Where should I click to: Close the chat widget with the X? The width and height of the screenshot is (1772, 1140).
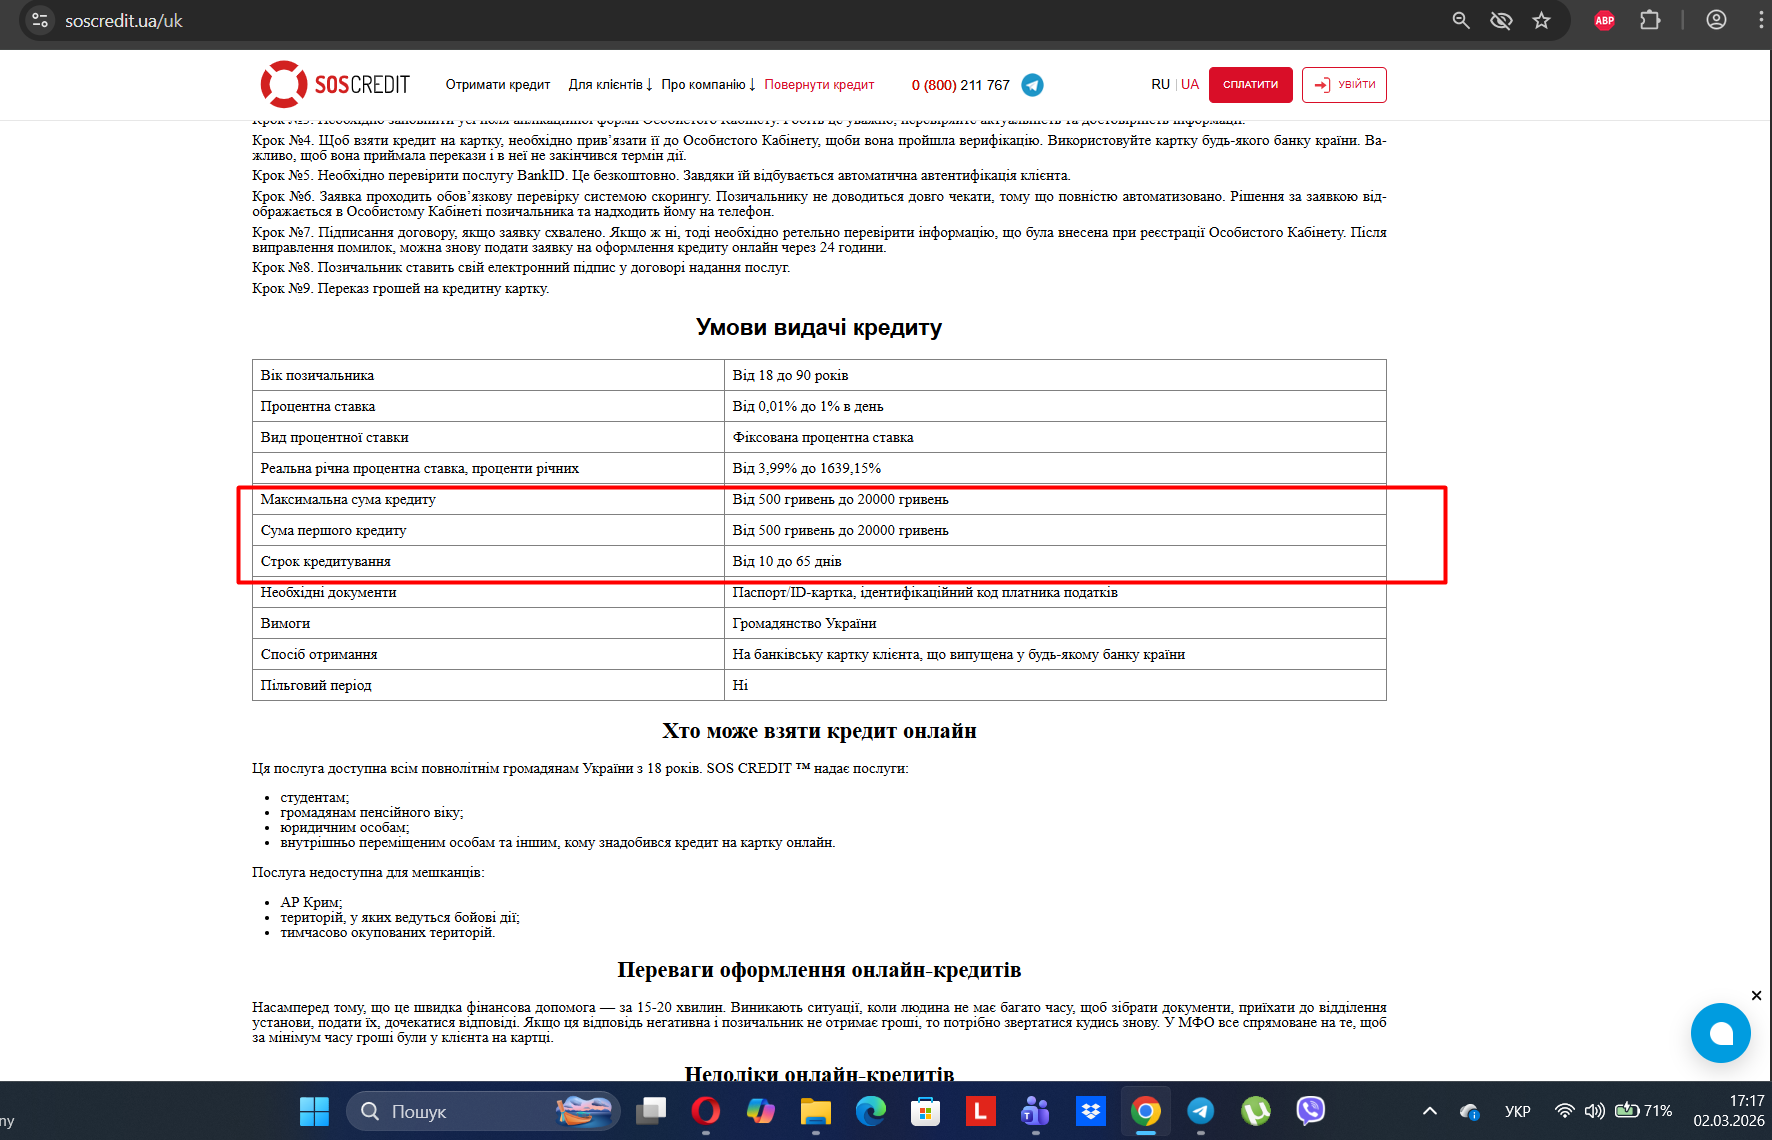point(1756,995)
